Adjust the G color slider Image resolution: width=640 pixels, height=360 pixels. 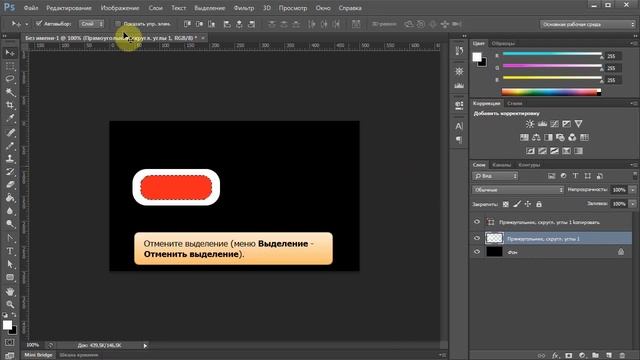click(552, 66)
